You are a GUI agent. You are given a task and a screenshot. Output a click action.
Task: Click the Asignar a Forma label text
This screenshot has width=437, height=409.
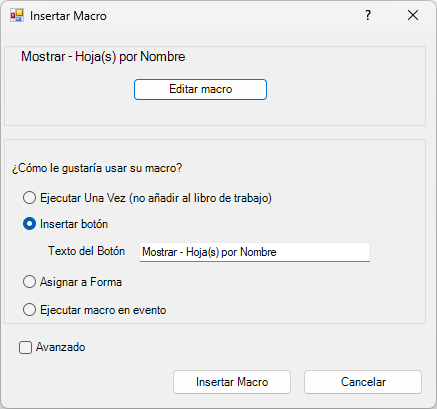pos(81,282)
